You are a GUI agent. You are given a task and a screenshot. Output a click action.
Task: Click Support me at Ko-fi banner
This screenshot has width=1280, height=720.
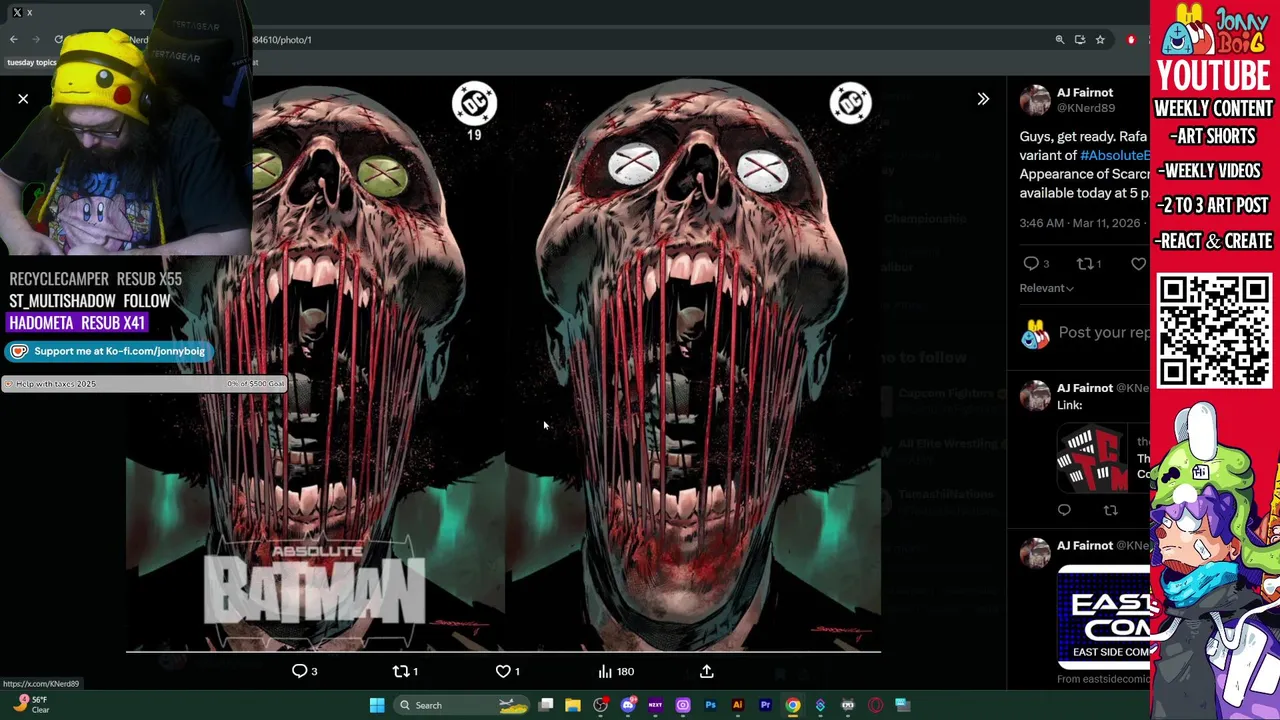pyautogui.click(x=107, y=351)
